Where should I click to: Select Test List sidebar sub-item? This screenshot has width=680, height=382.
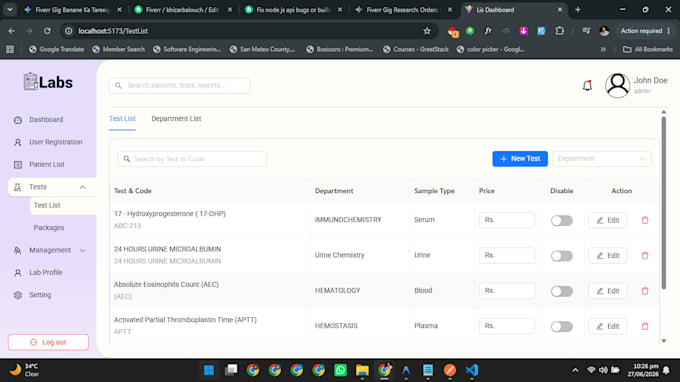pyautogui.click(x=47, y=205)
